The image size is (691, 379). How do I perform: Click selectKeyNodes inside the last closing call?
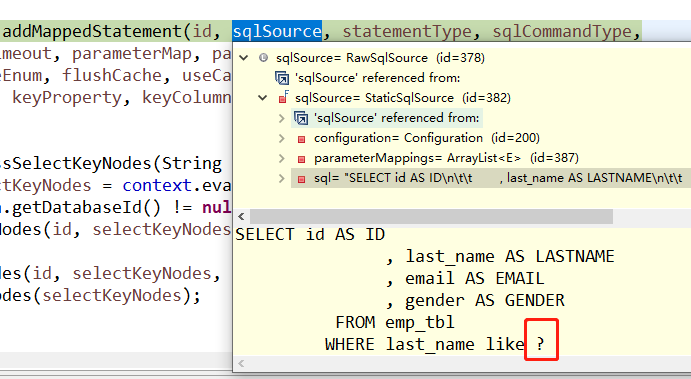click(x=111, y=296)
